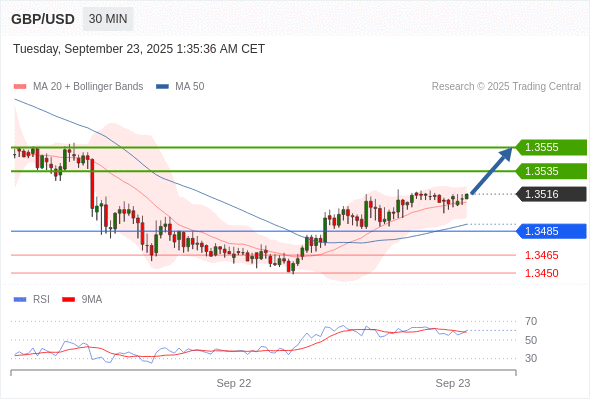Click the red 9MA legend swatch
590x400 pixels.
pyautogui.click(x=68, y=300)
